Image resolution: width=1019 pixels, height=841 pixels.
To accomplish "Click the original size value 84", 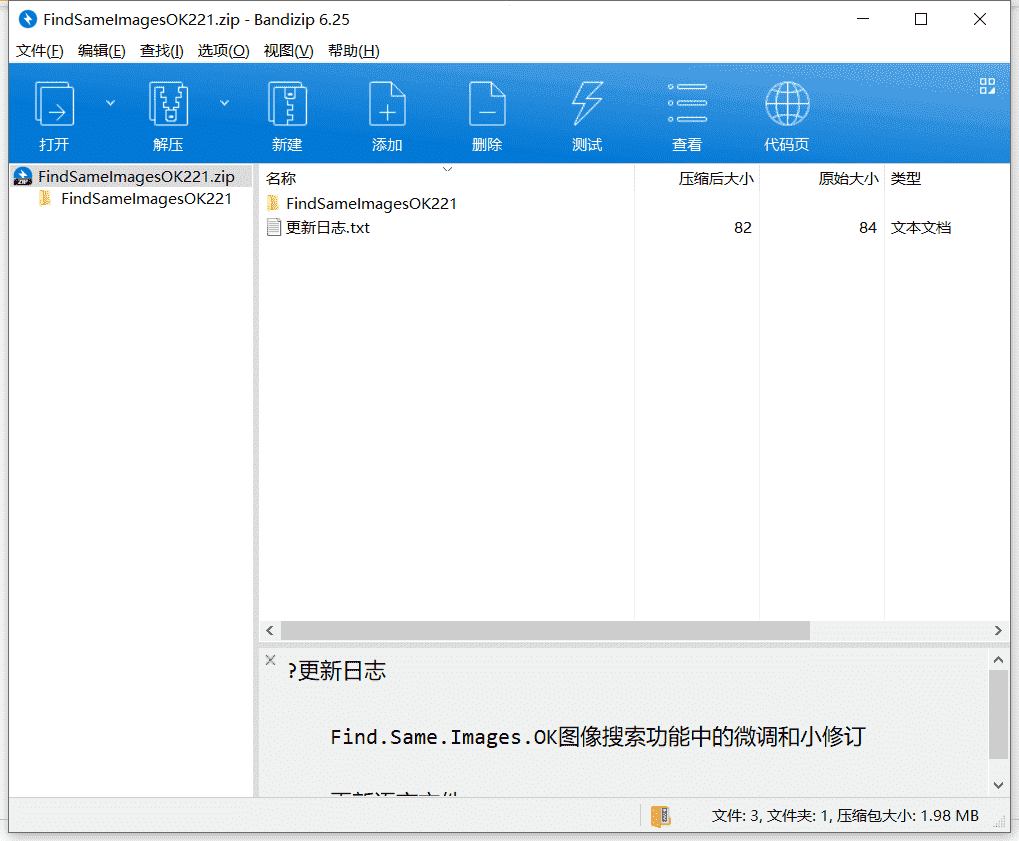I will click(868, 227).
